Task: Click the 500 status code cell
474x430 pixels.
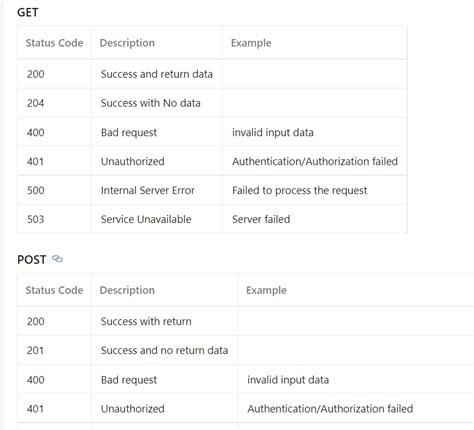Action: tap(36, 190)
